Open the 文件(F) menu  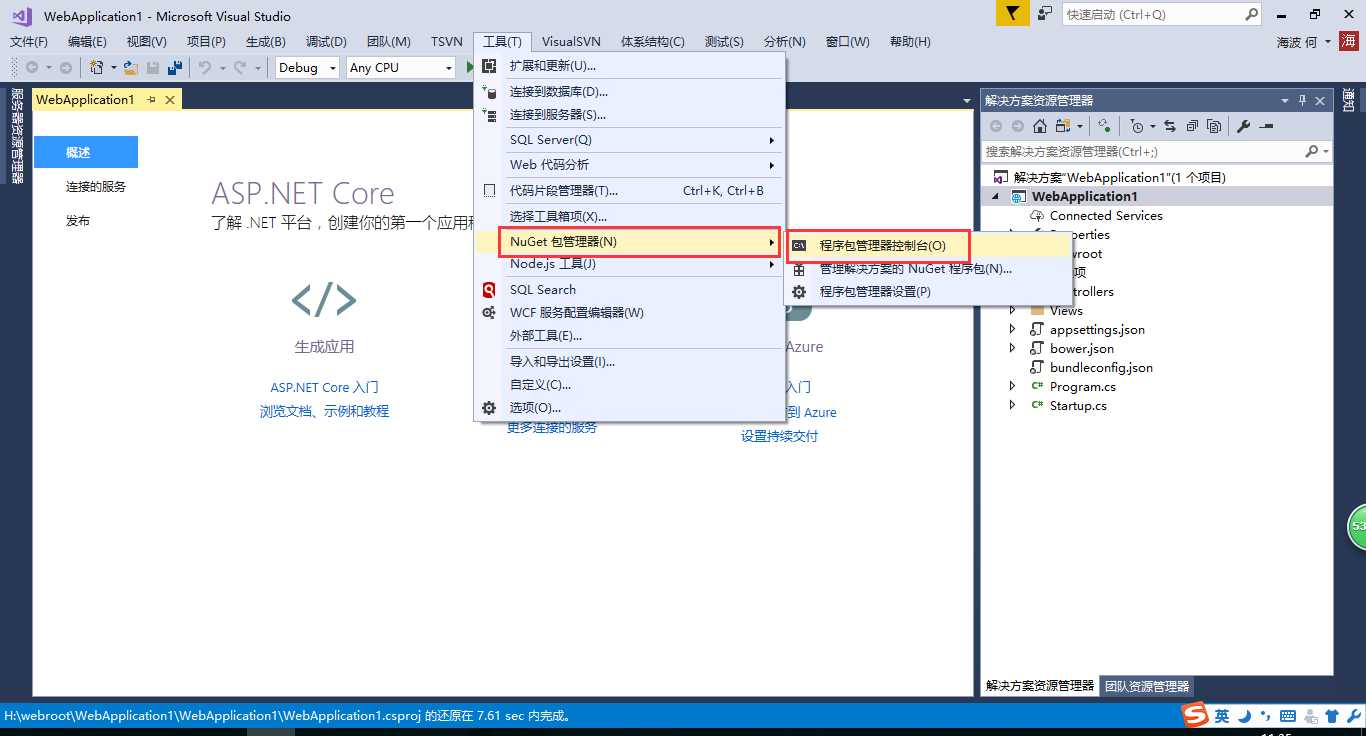click(29, 42)
